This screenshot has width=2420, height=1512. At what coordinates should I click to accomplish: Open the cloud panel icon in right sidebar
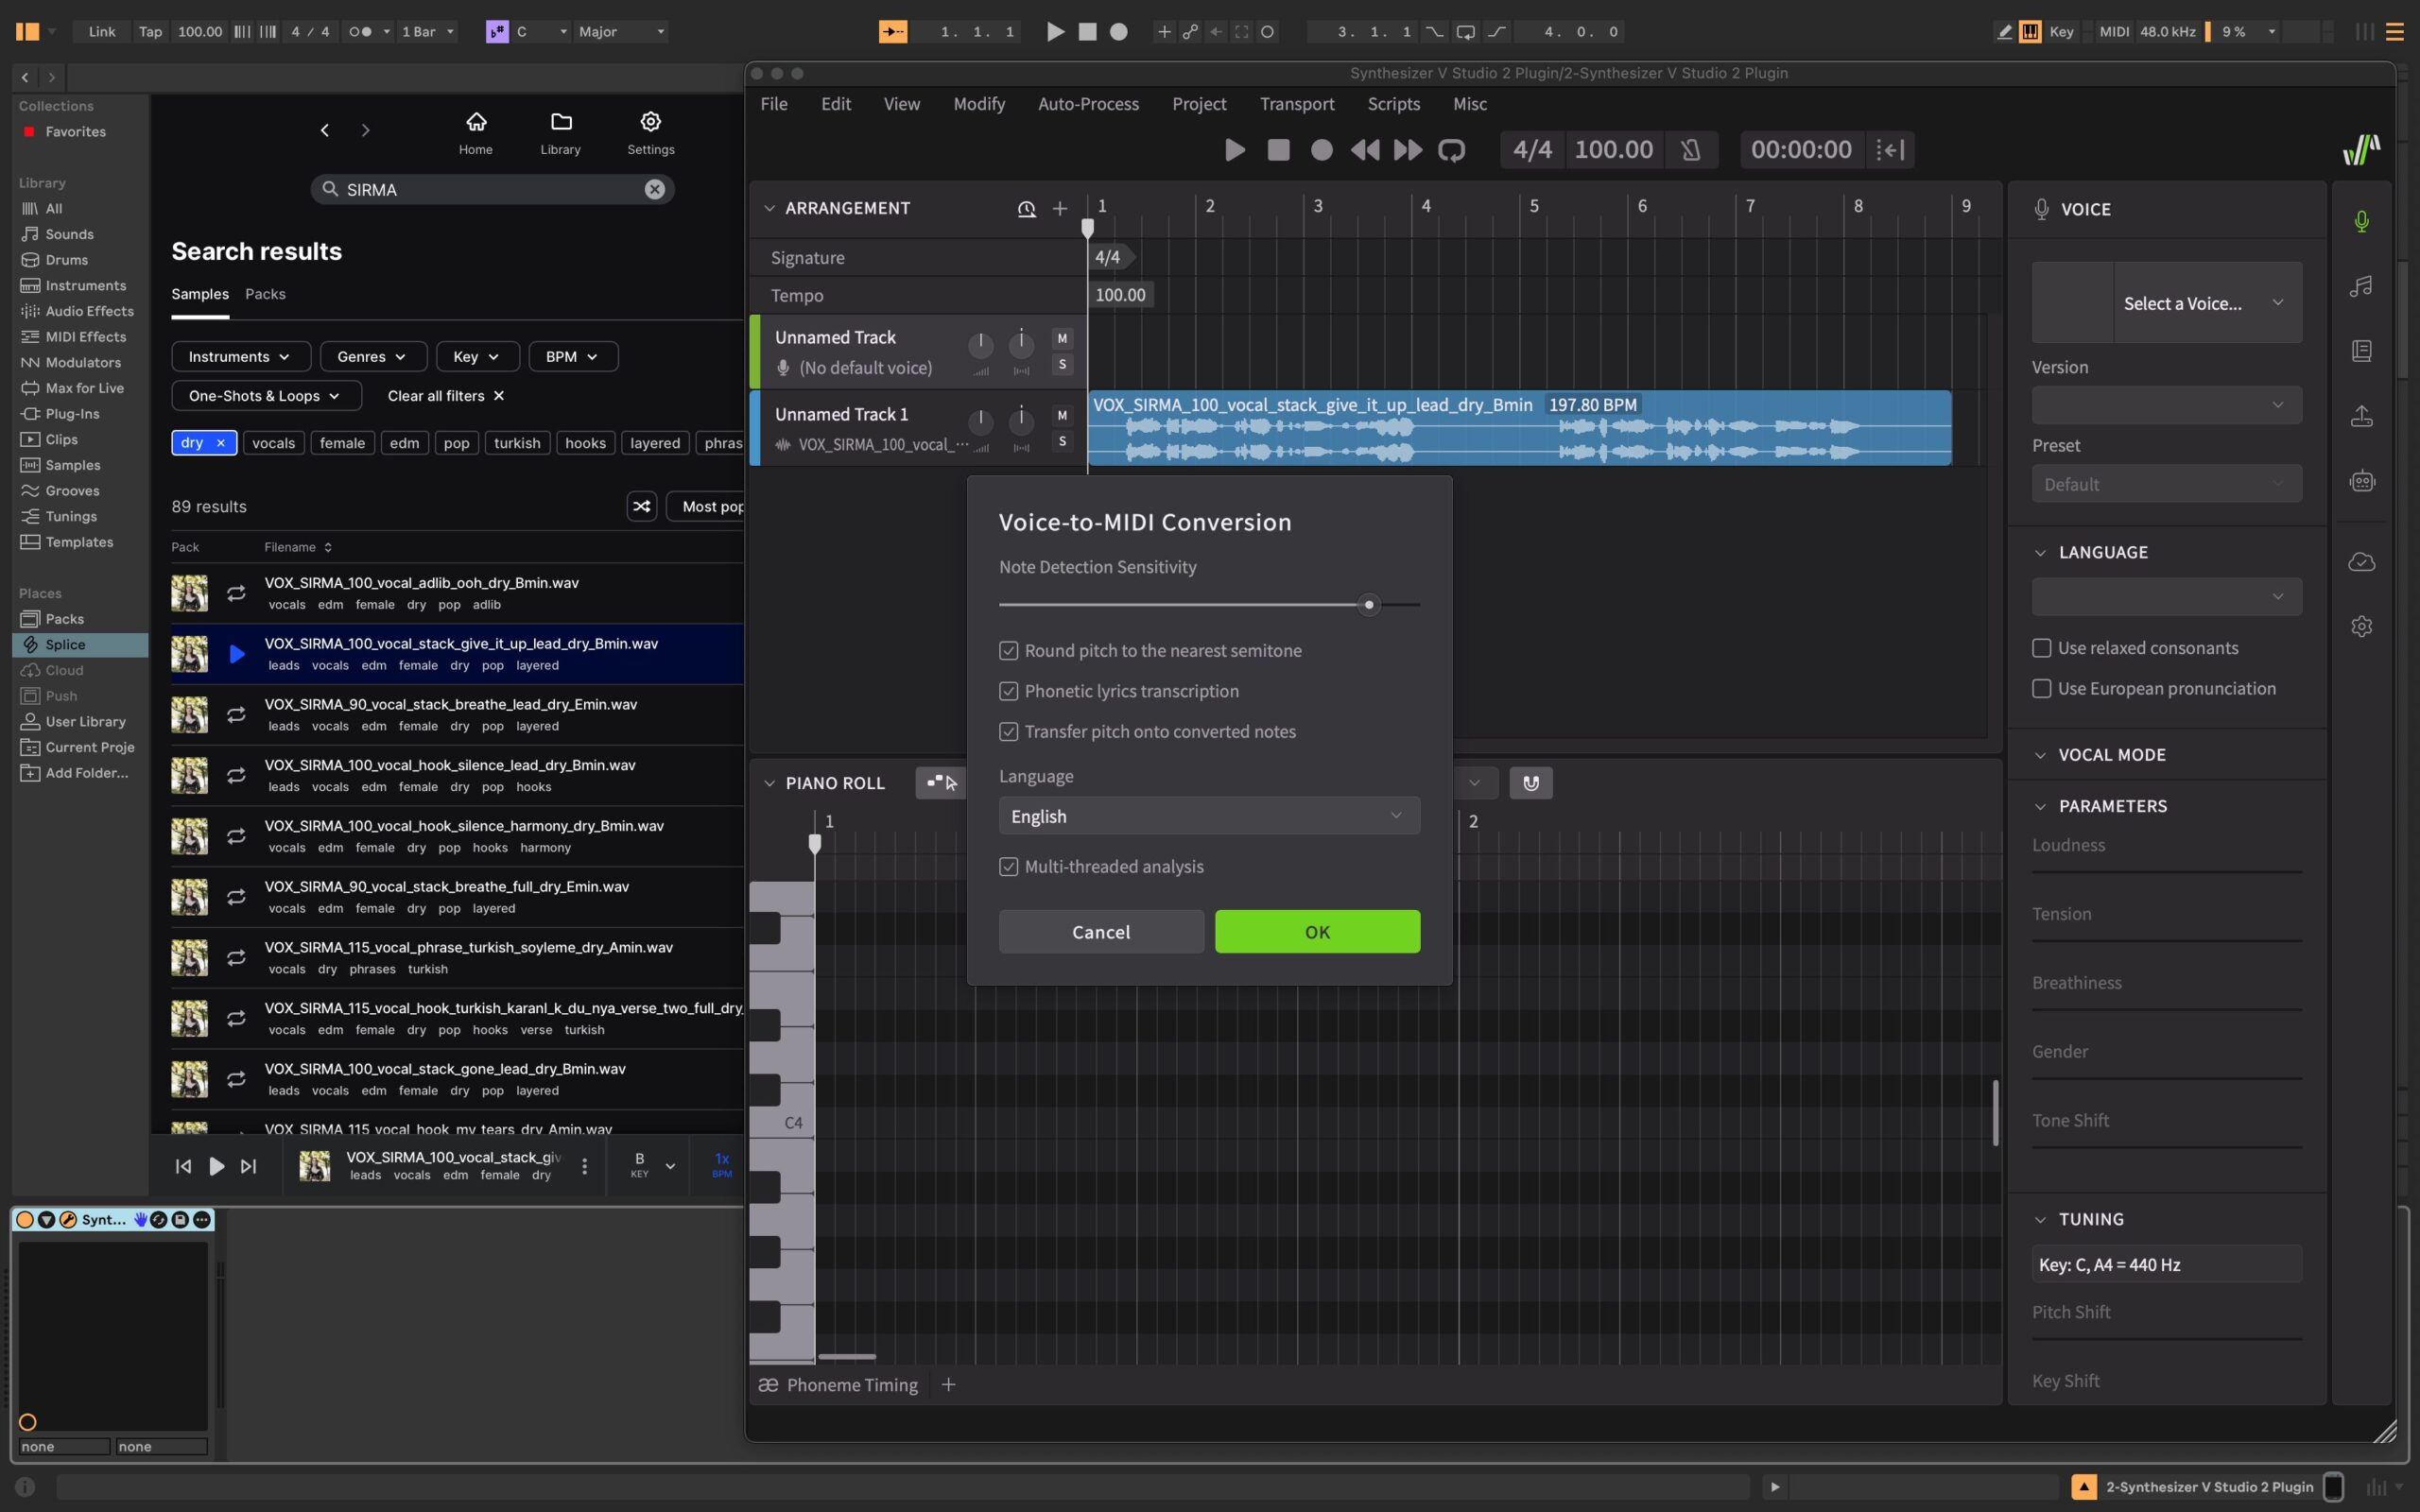[x=2361, y=562]
